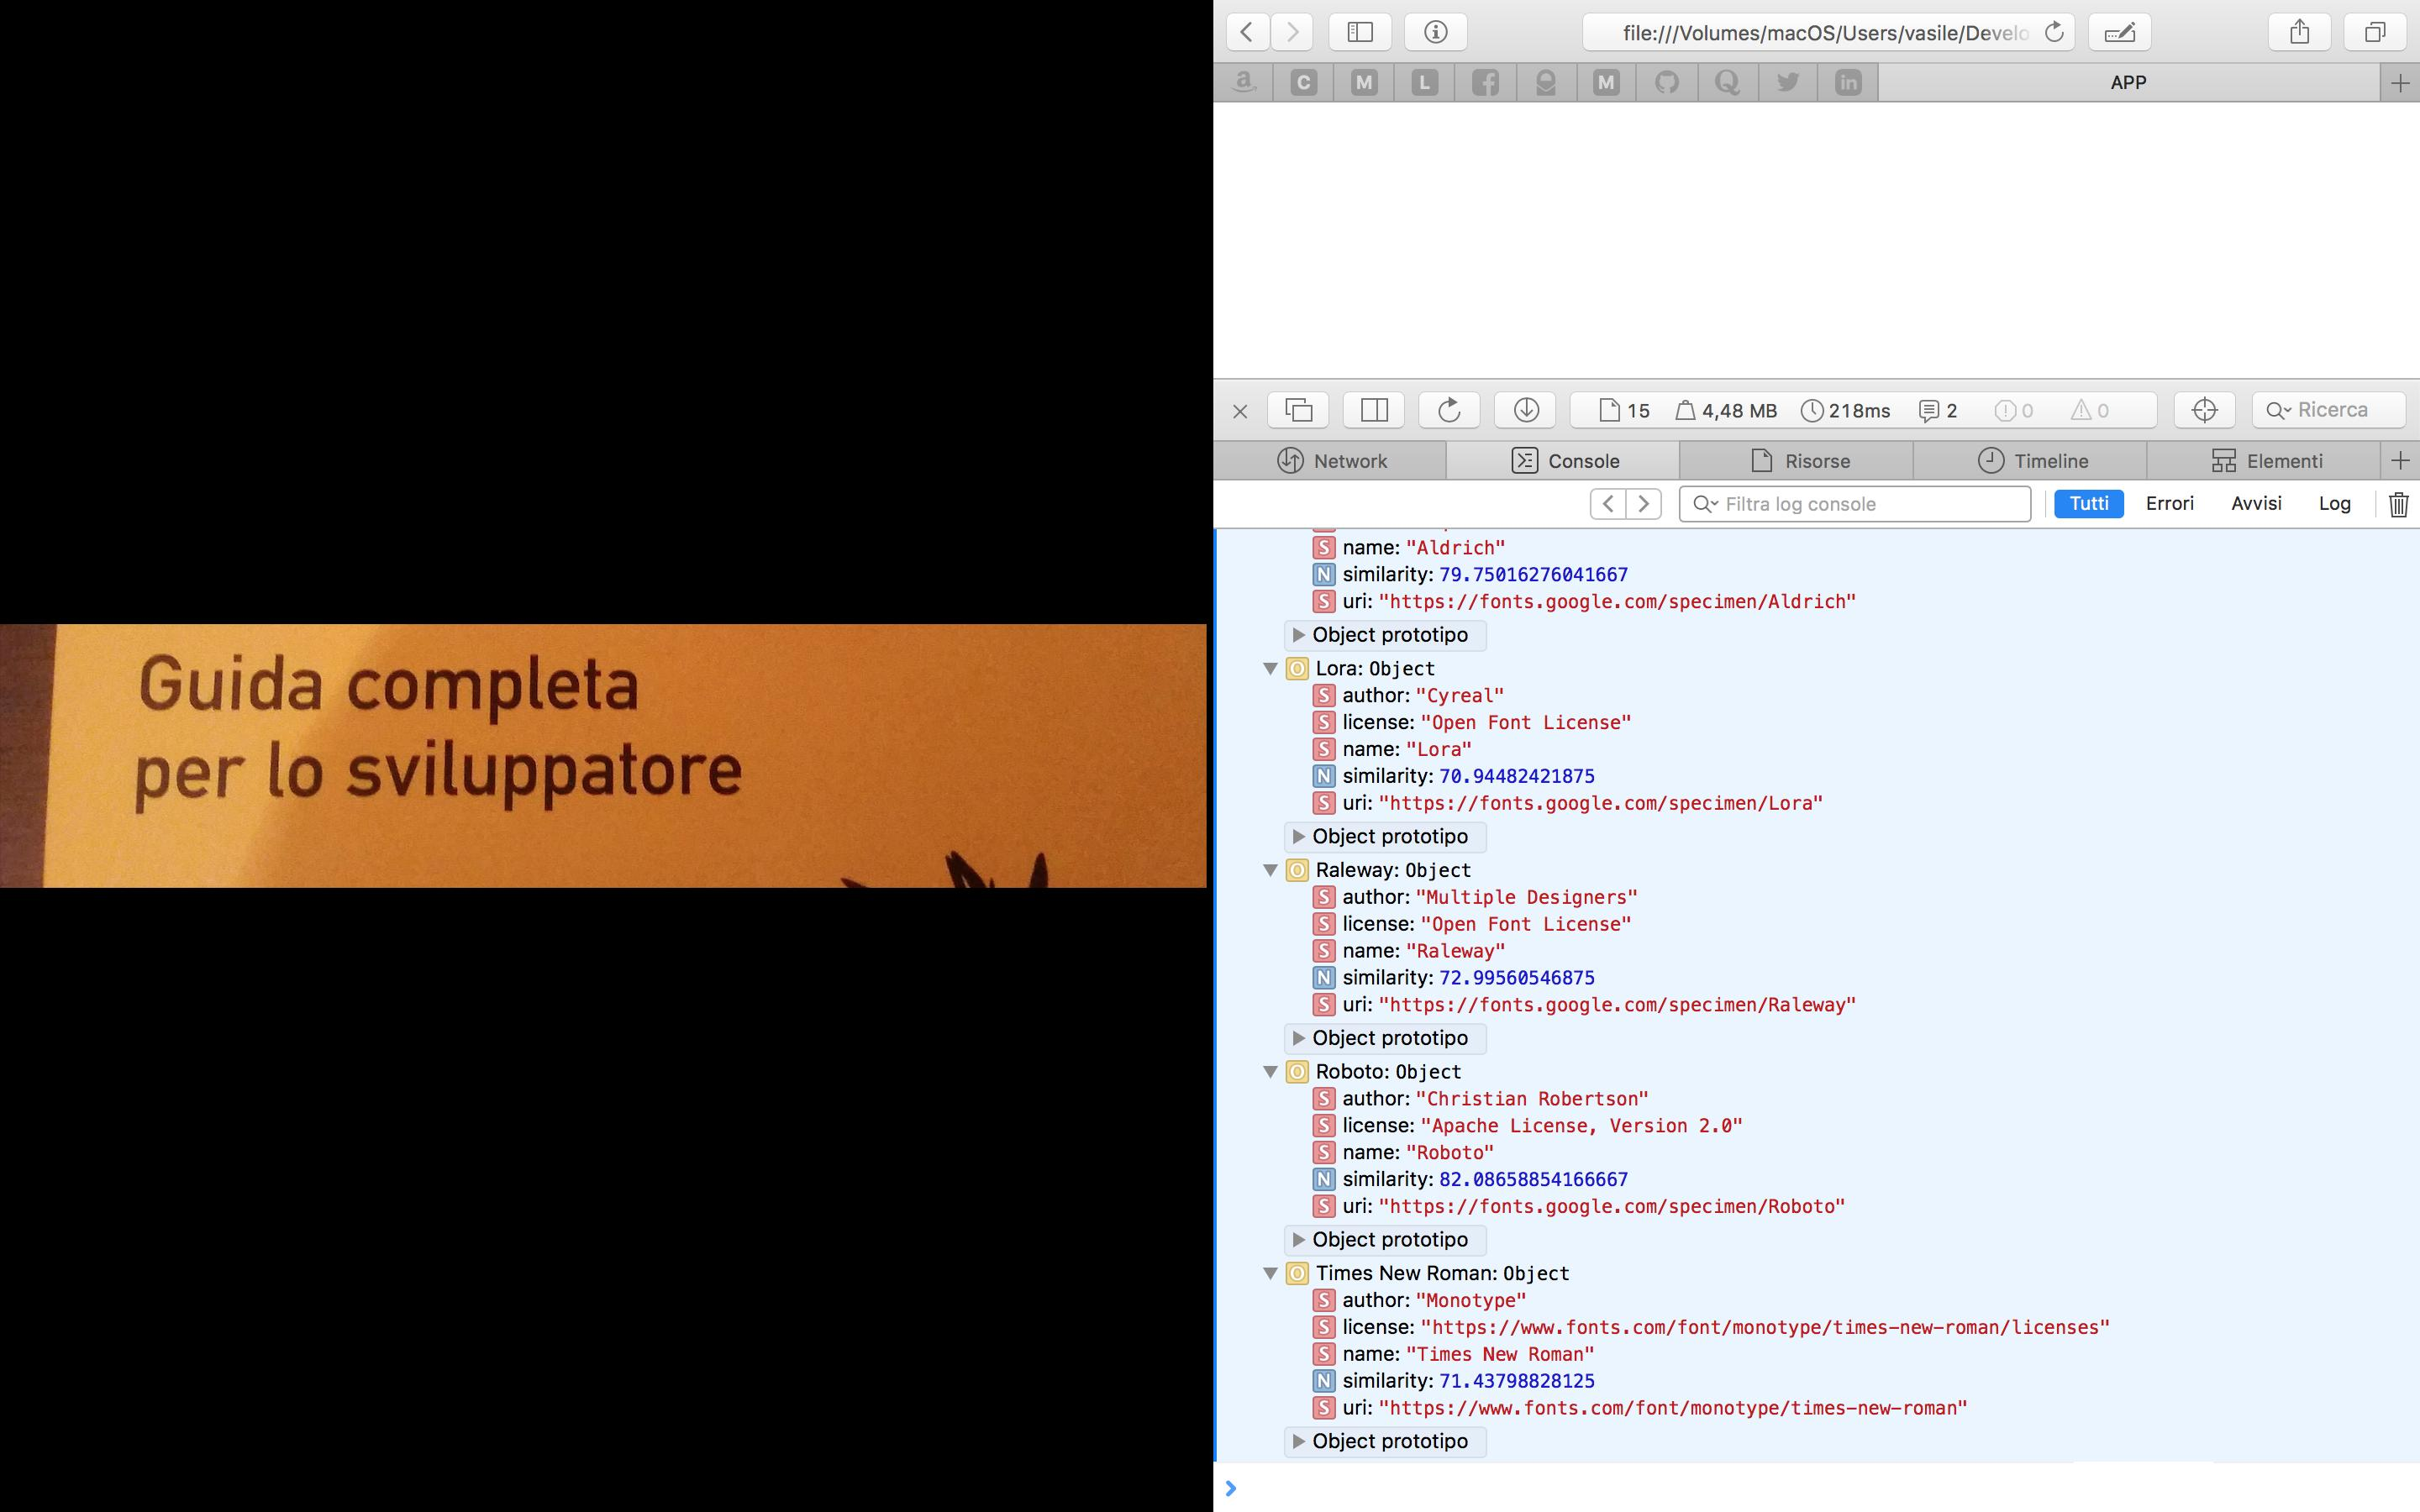
Task: Click the Log filter button
Action: [x=2334, y=503]
